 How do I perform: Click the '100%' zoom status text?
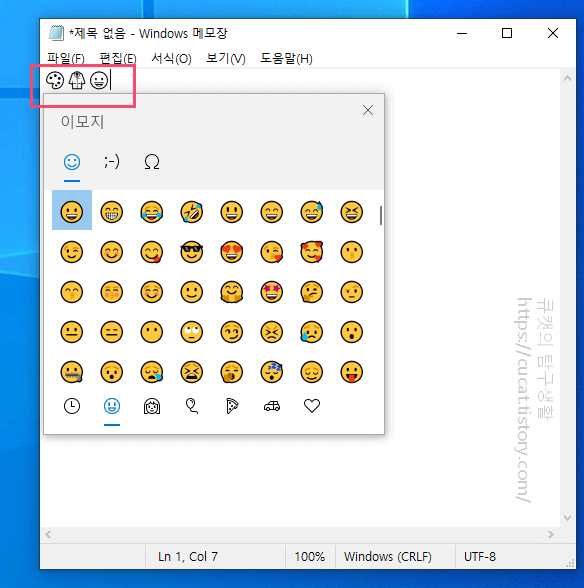pyautogui.click(x=309, y=556)
